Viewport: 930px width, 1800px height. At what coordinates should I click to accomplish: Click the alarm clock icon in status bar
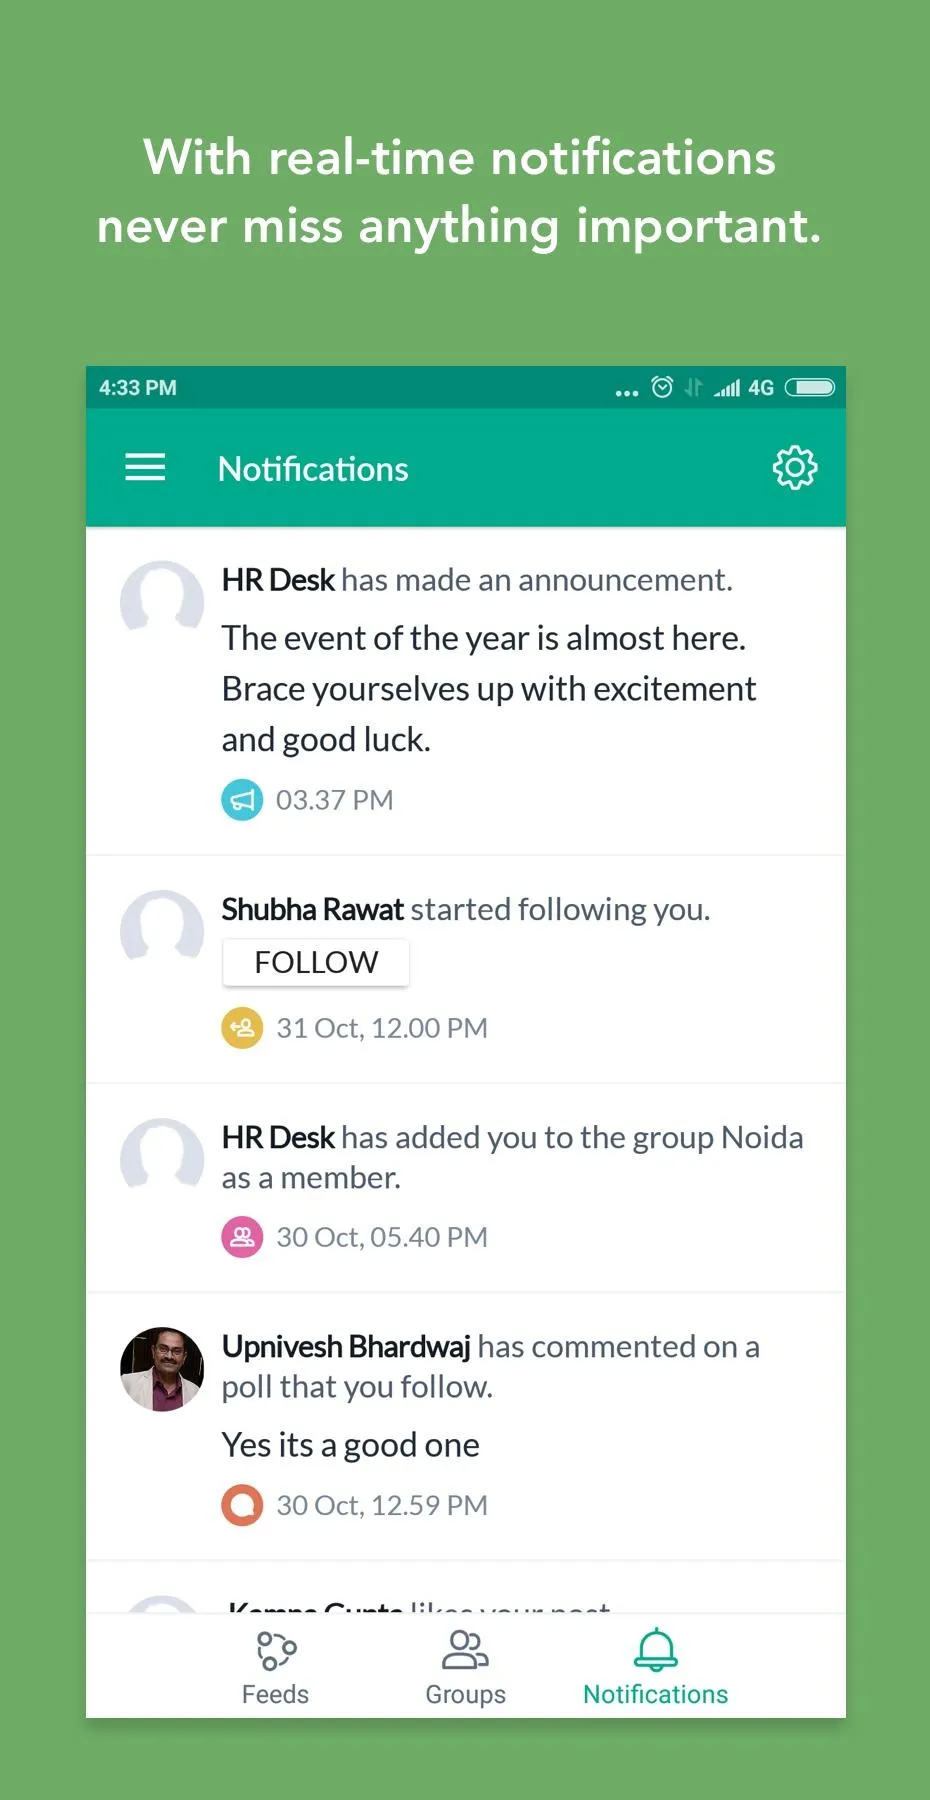point(662,387)
